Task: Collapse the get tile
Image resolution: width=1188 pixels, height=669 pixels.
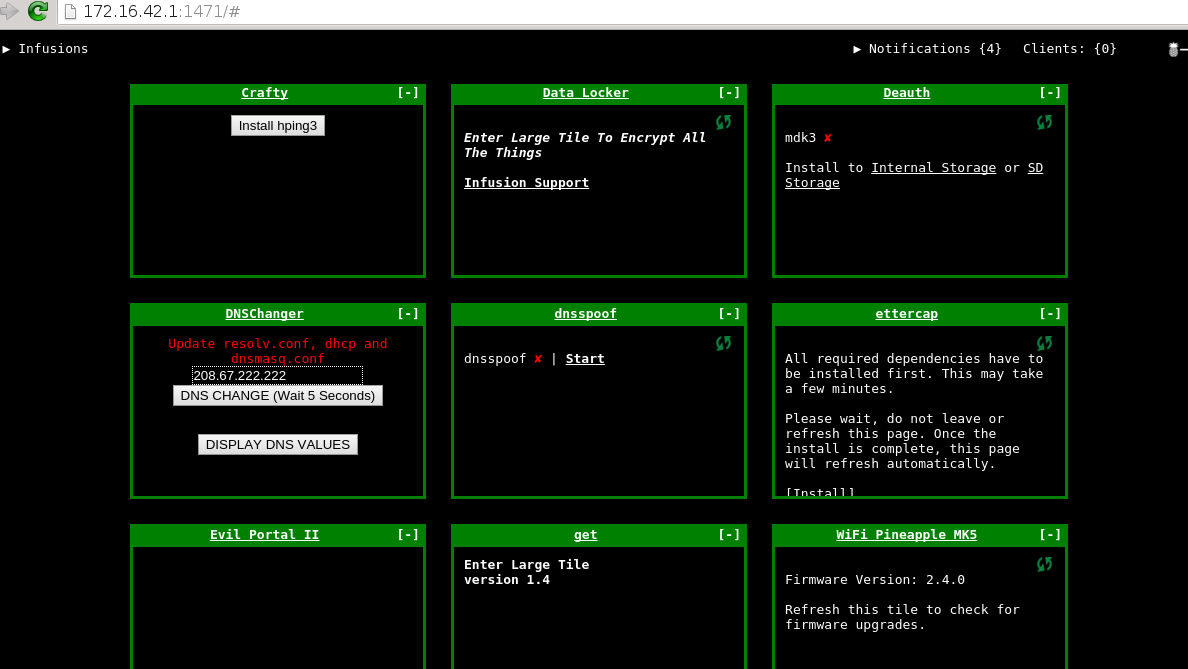Action: (729, 535)
